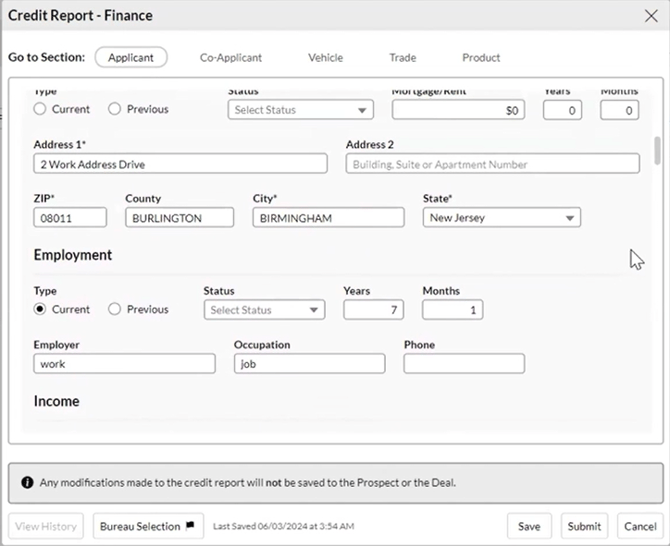
Task: Click the Employer input field
Action: coord(124,364)
